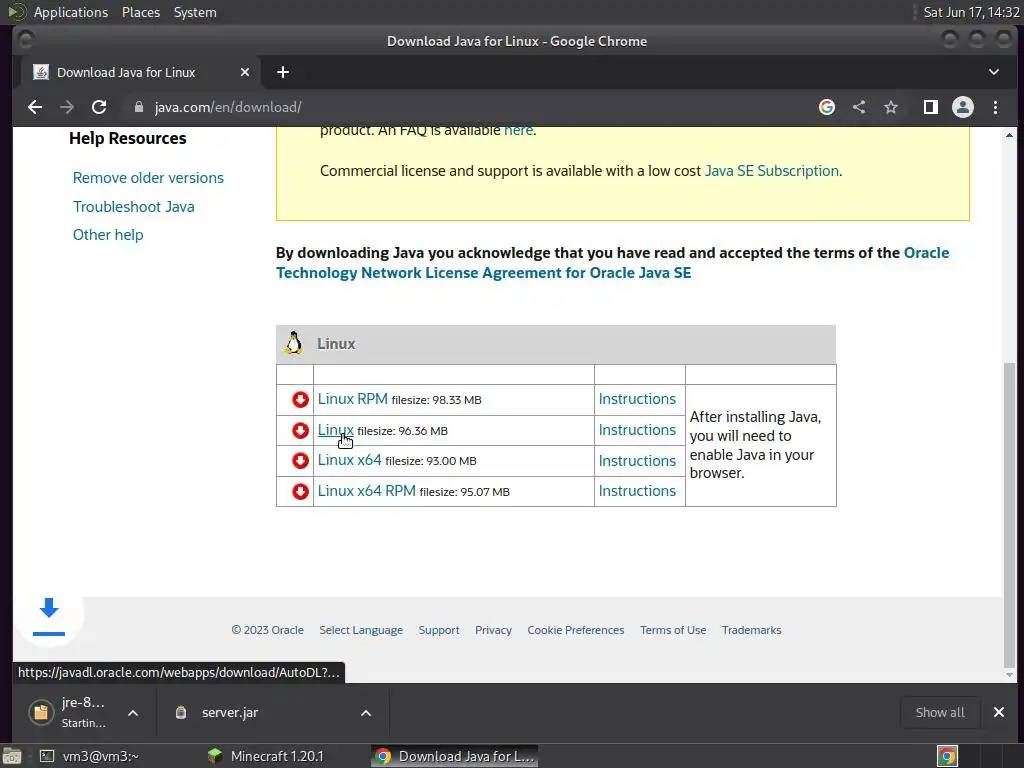Open Instructions for Linux x64 RPM

point(637,490)
